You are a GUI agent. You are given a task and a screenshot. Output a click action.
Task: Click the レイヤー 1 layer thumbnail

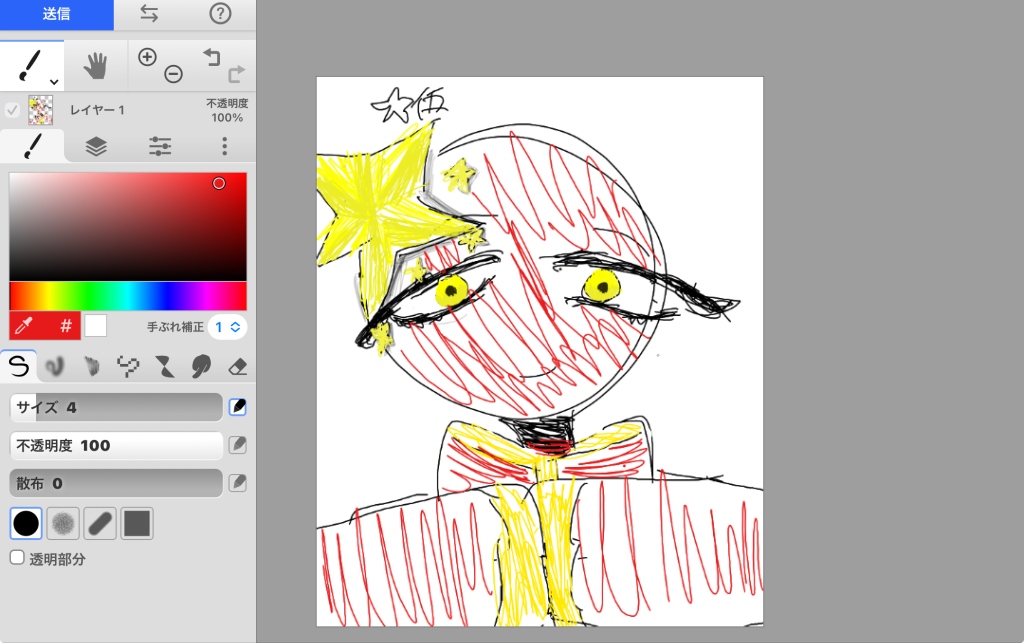tap(40, 110)
